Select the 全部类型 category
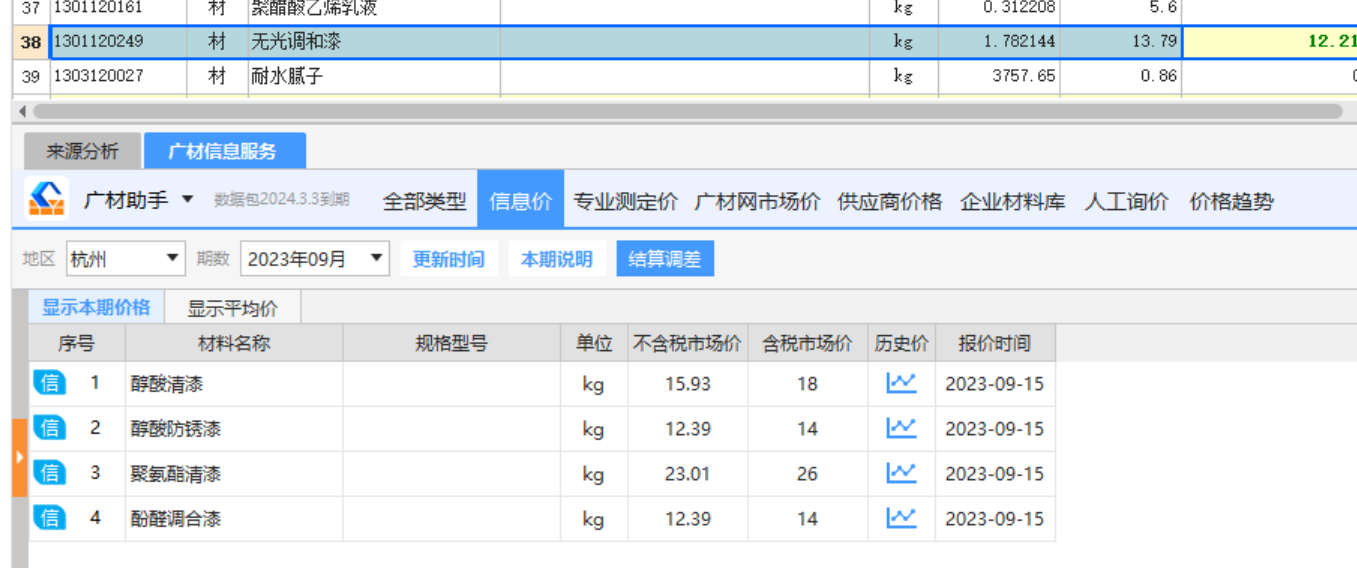The width and height of the screenshot is (1357, 568). click(424, 201)
